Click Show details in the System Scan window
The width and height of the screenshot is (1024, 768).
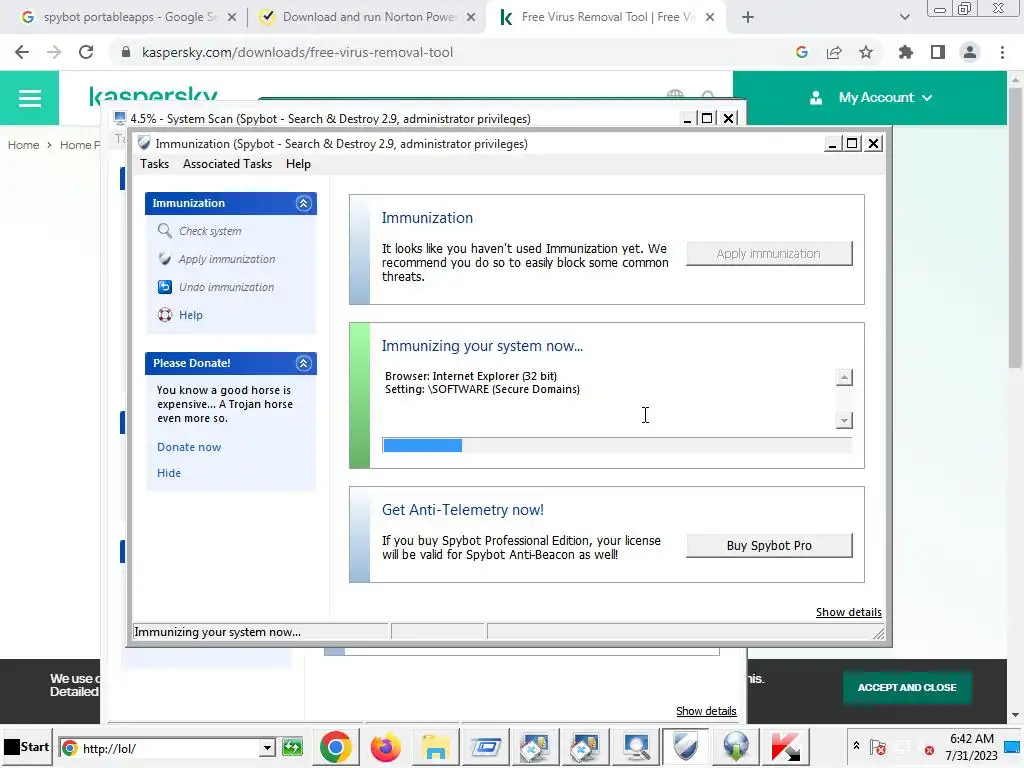tap(706, 711)
